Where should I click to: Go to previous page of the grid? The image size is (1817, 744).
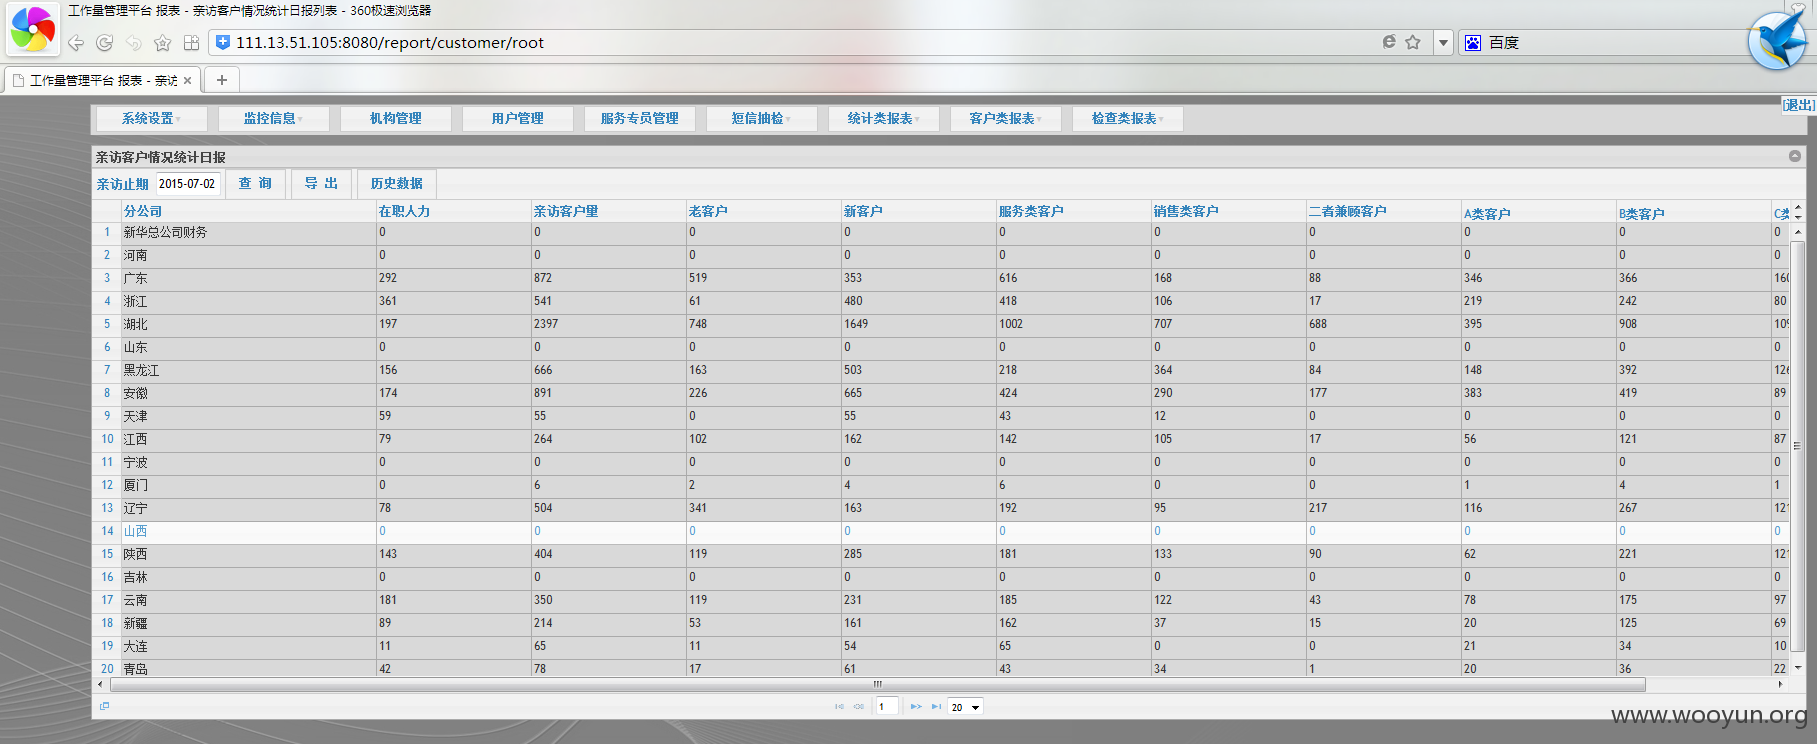coord(859,707)
